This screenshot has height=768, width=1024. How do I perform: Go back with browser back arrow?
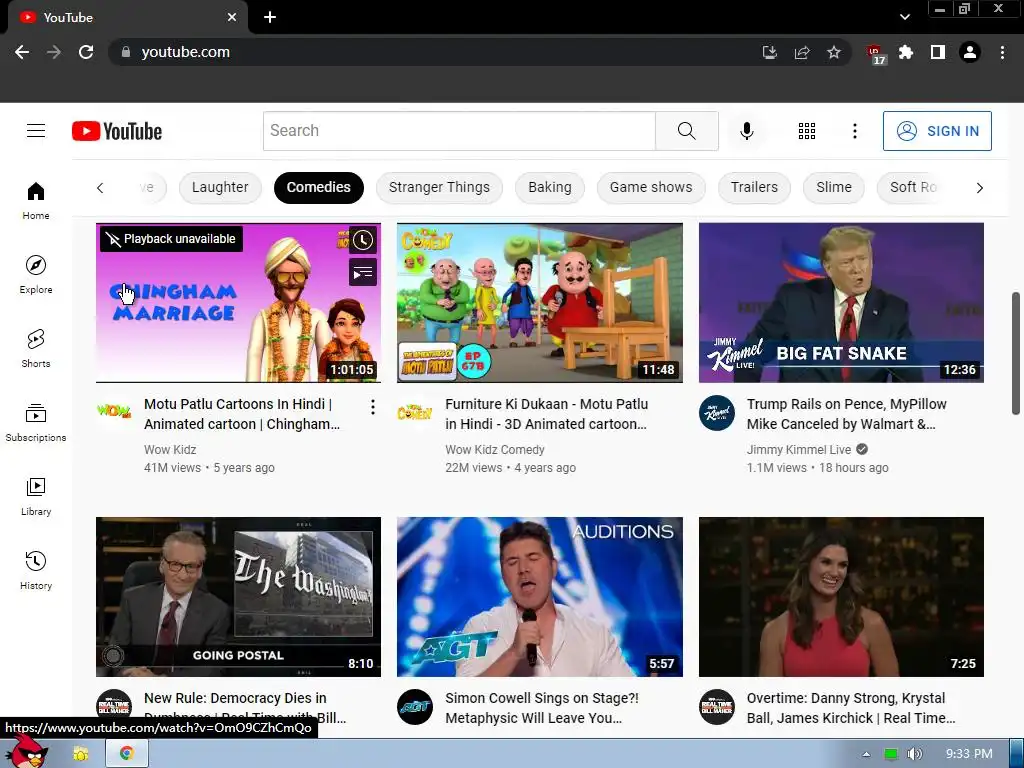tap(22, 52)
